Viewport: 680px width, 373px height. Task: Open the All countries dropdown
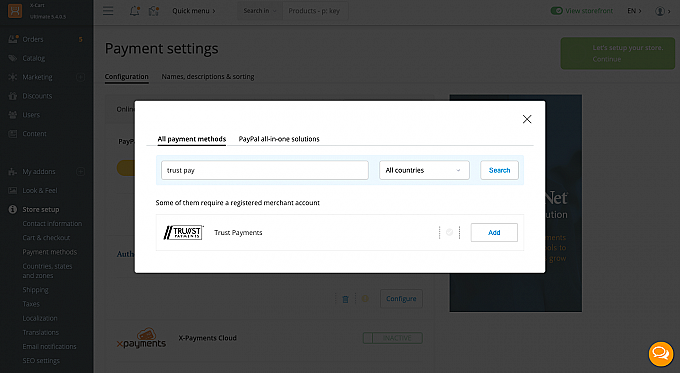424,170
